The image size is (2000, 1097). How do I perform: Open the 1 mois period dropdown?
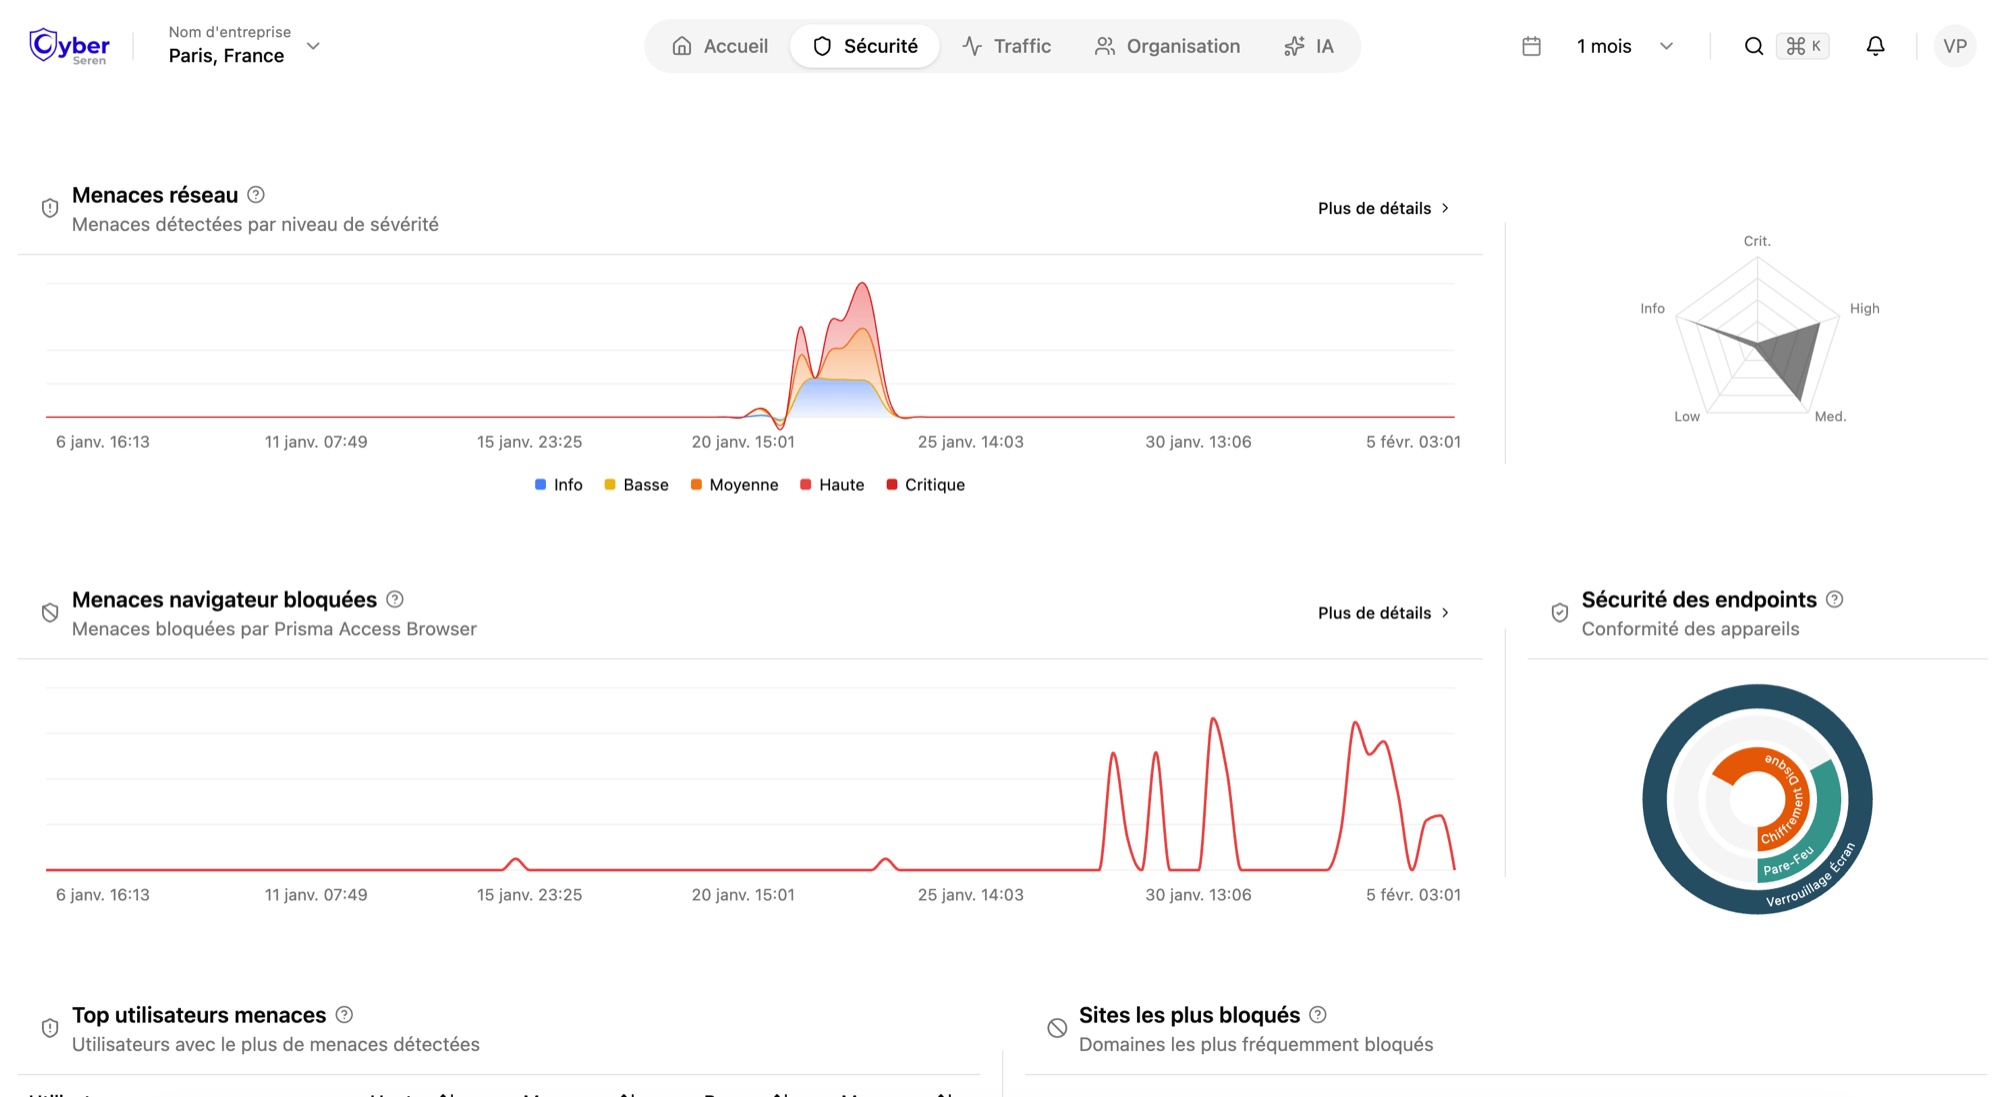[x=1625, y=46]
